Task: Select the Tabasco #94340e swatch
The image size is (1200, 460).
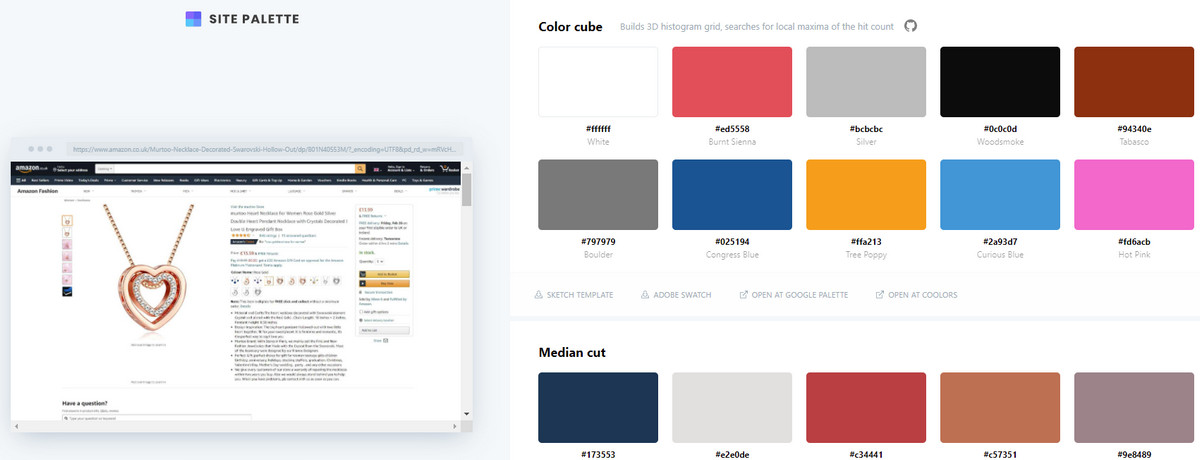Action: tap(1134, 82)
